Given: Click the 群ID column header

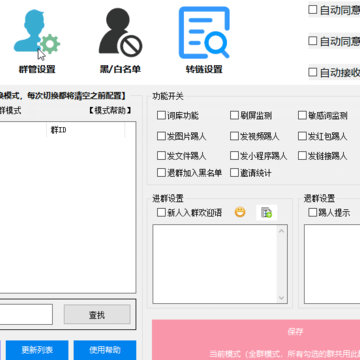Looking at the screenshot, I should coord(86,130).
